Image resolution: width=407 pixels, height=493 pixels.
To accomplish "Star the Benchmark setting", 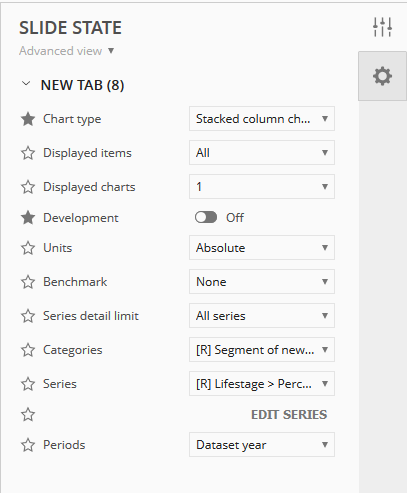I will tap(28, 282).
